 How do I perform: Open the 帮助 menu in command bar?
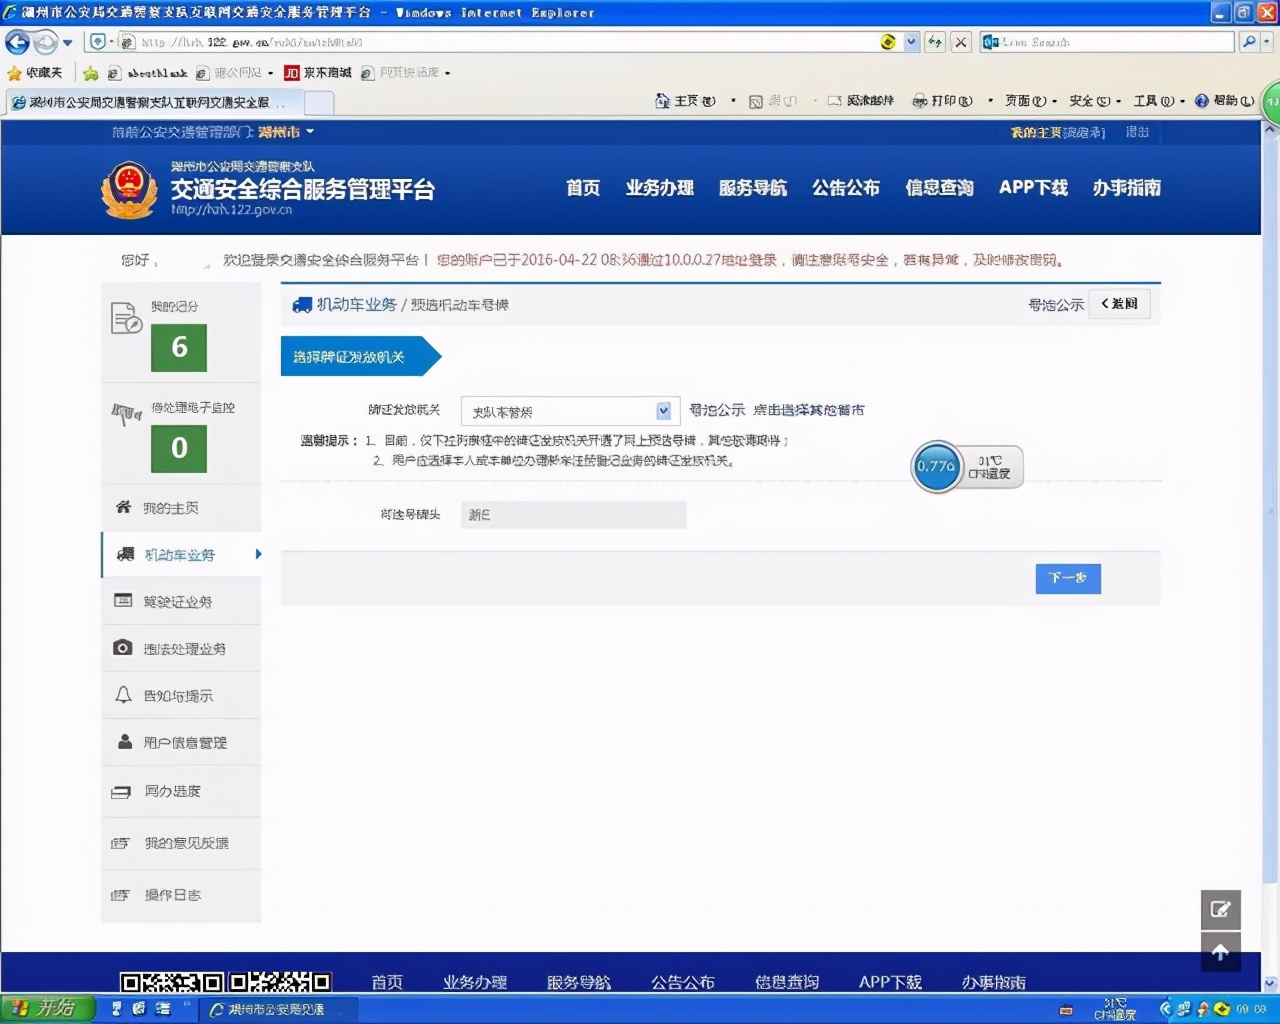tap(1225, 101)
